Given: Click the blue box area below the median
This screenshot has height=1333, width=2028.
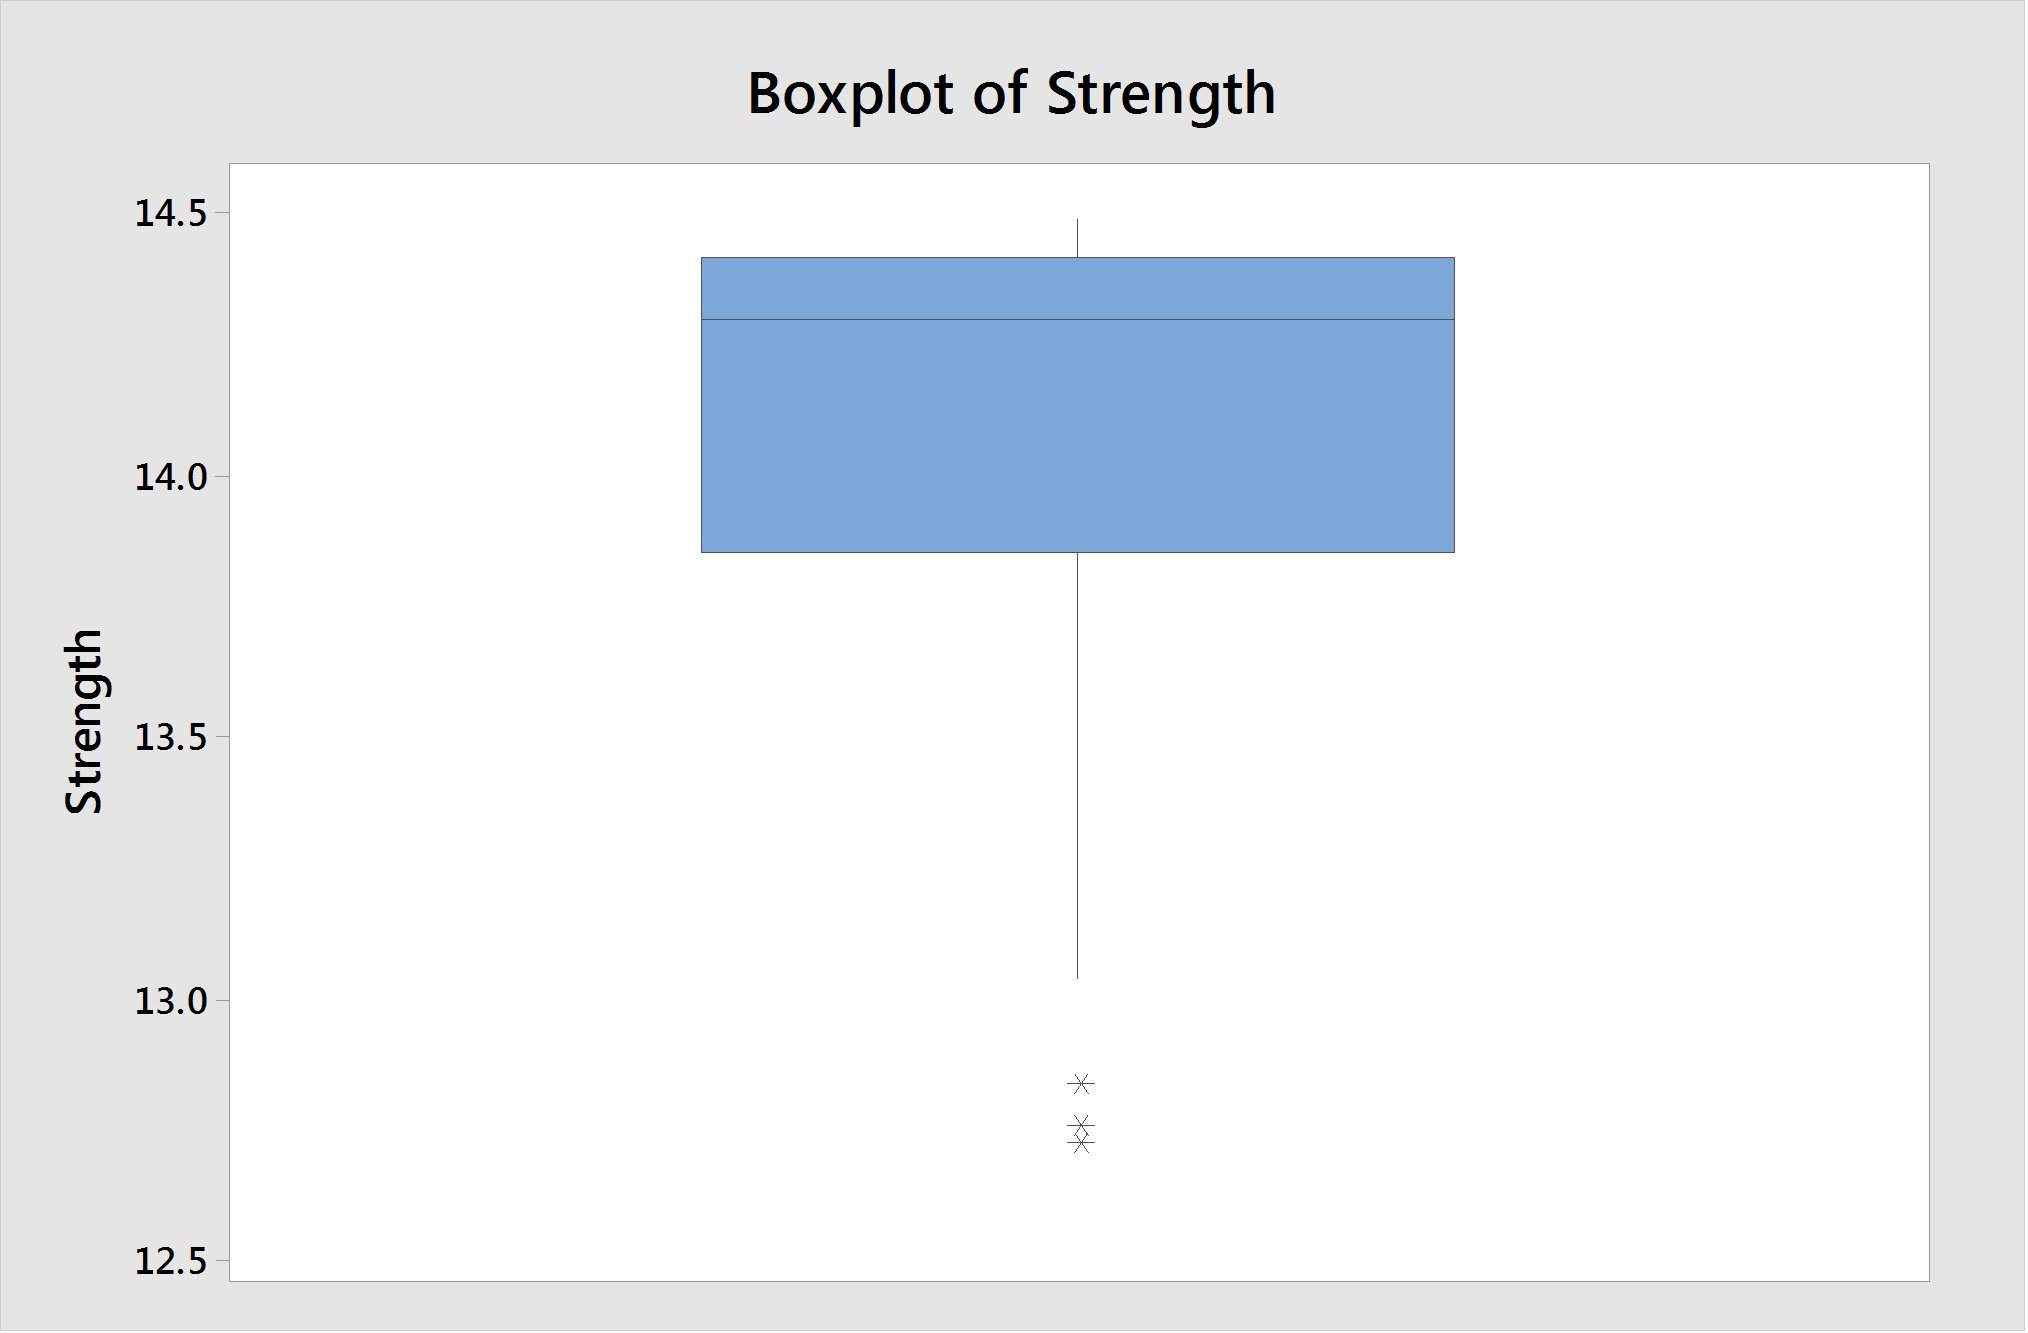Looking at the screenshot, I should click(1078, 436).
